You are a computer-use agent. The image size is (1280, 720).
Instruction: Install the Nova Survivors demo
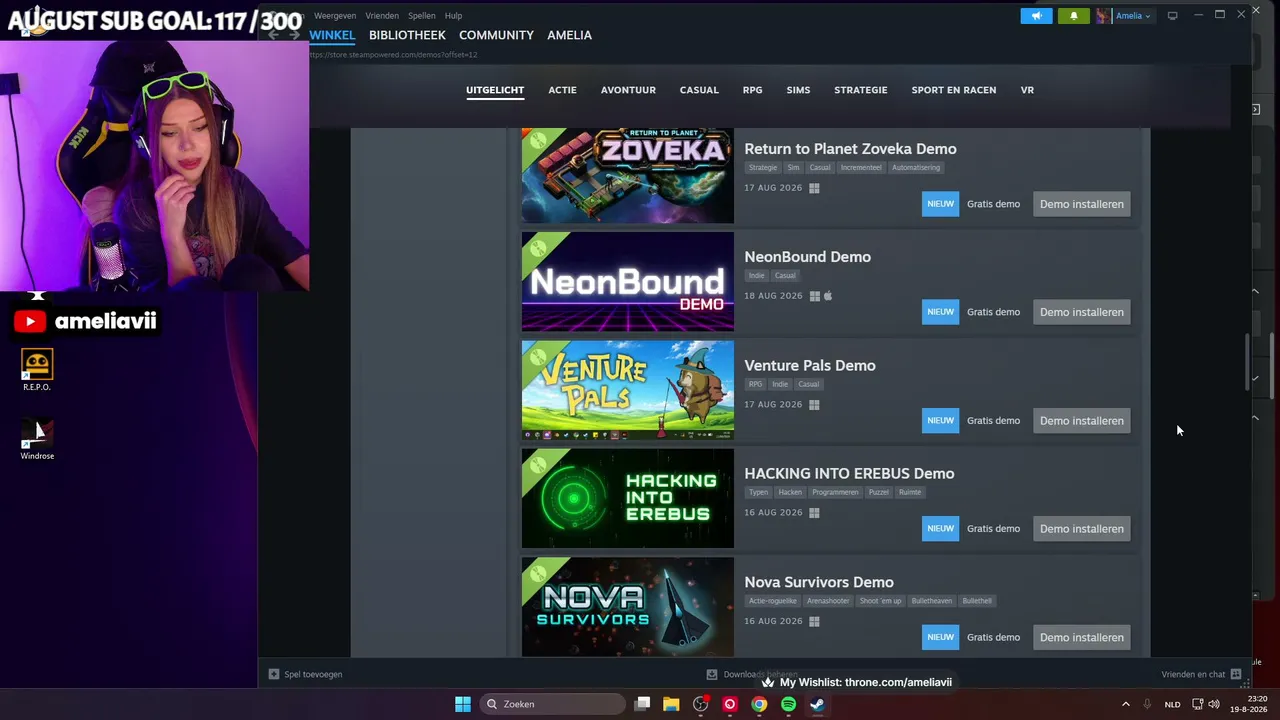point(1082,637)
